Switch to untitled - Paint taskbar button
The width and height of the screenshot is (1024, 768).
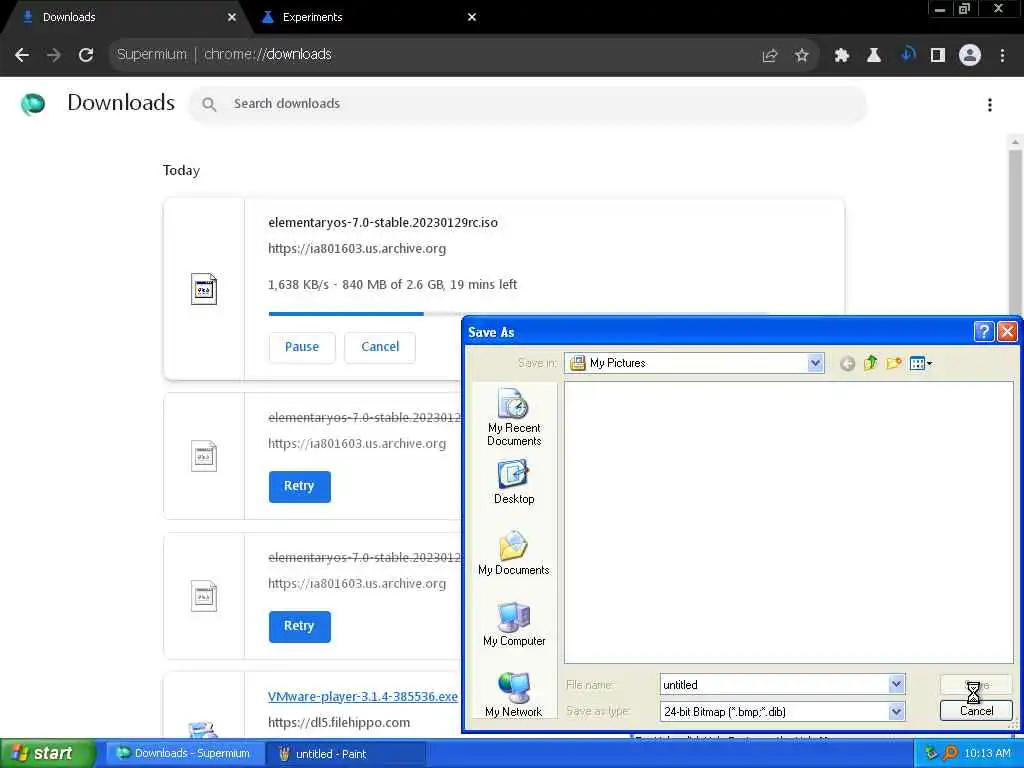click(x=346, y=754)
